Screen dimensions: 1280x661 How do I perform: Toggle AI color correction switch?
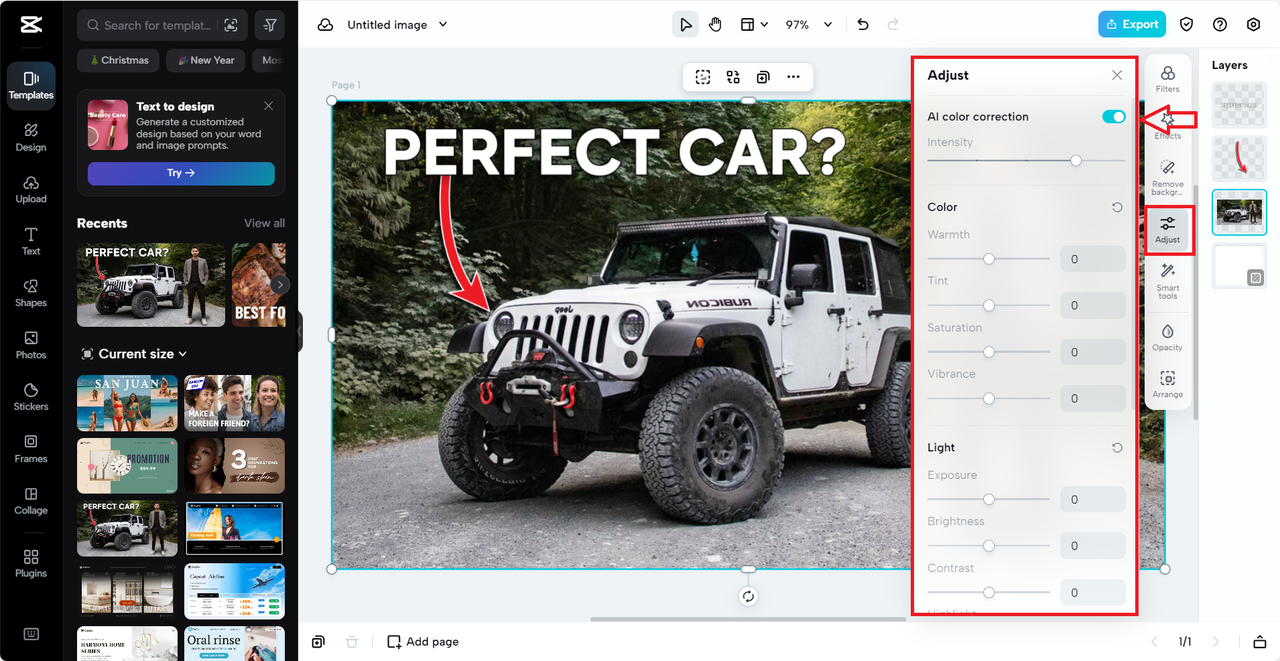coord(1113,117)
